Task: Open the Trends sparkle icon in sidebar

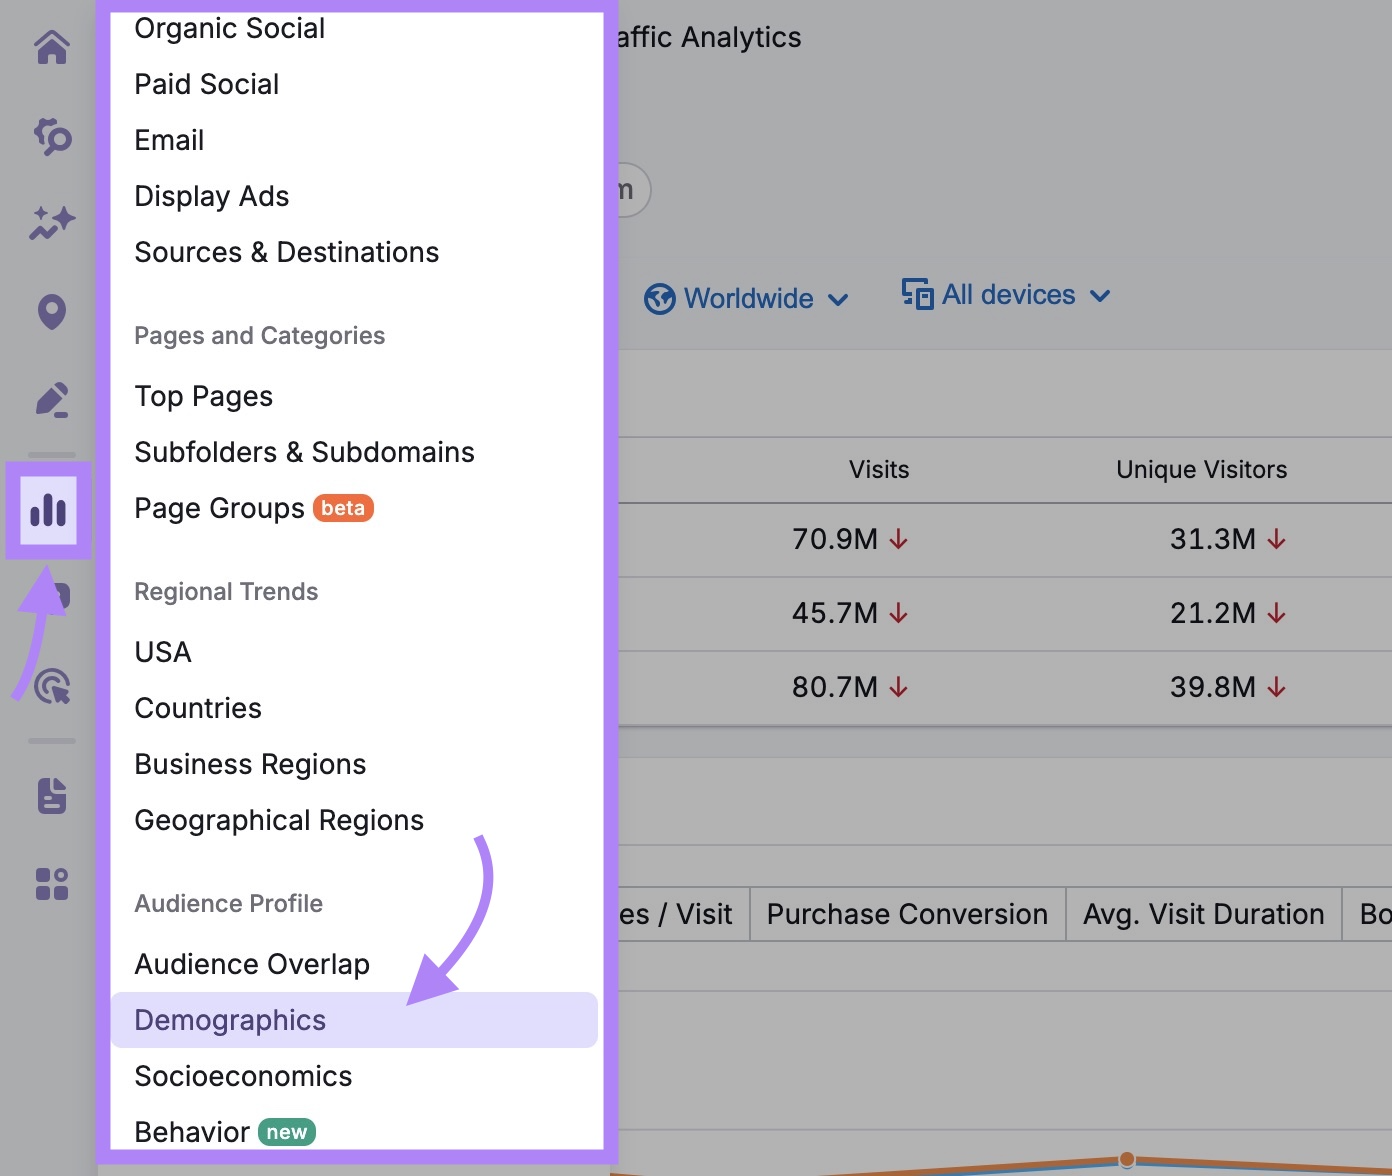Action: point(51,222)
